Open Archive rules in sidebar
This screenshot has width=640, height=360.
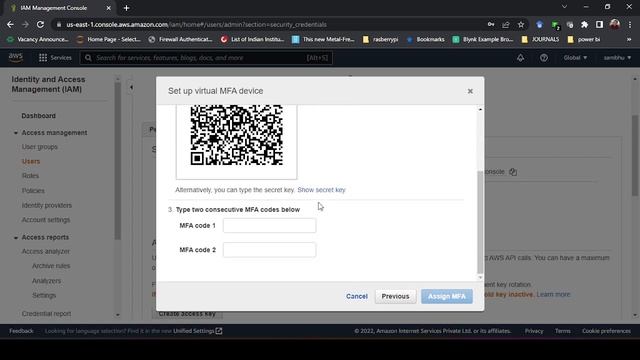point(51,266)
